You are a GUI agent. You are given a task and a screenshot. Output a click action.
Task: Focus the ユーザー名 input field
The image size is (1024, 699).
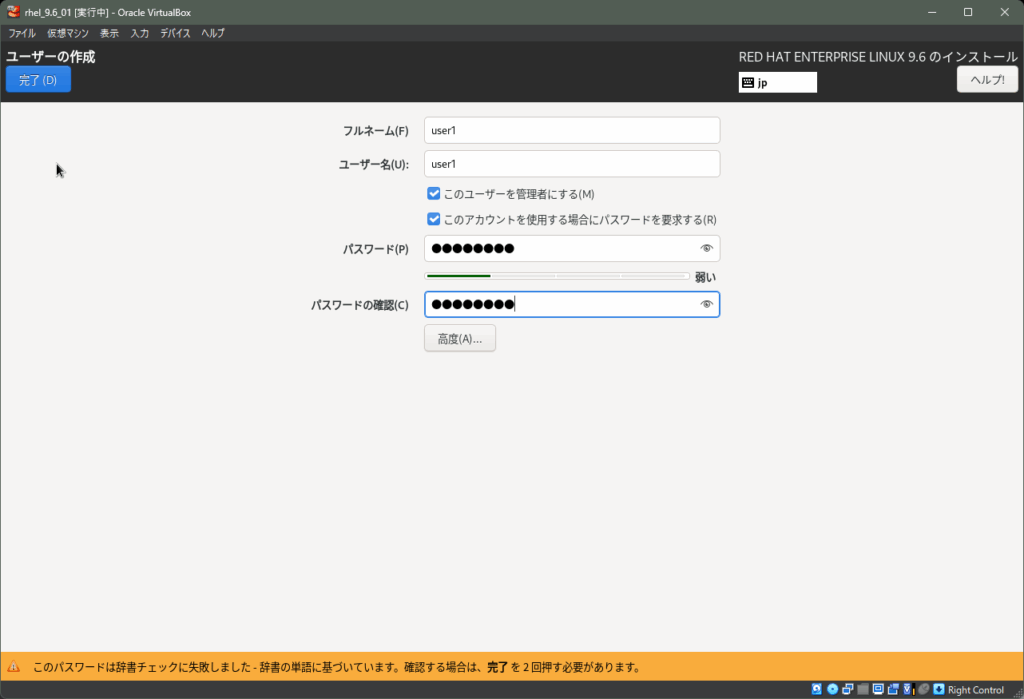tap(572, 164)
